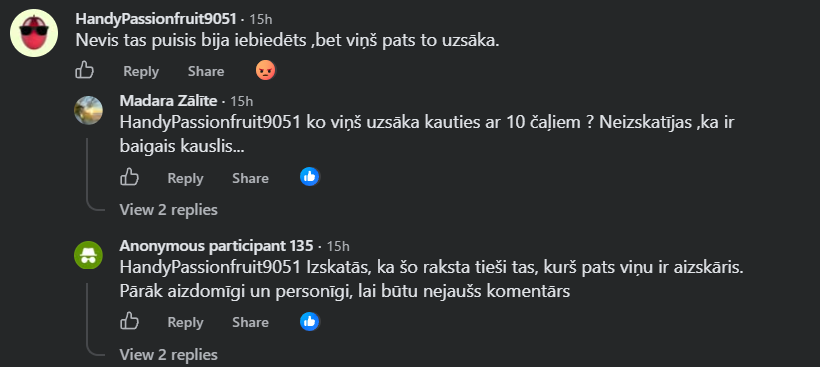The height and width of the screenshot is (367, 820).
Task: Open HandyPassionfruit9051's profile avatar
Action: click(x=34, y=33)
